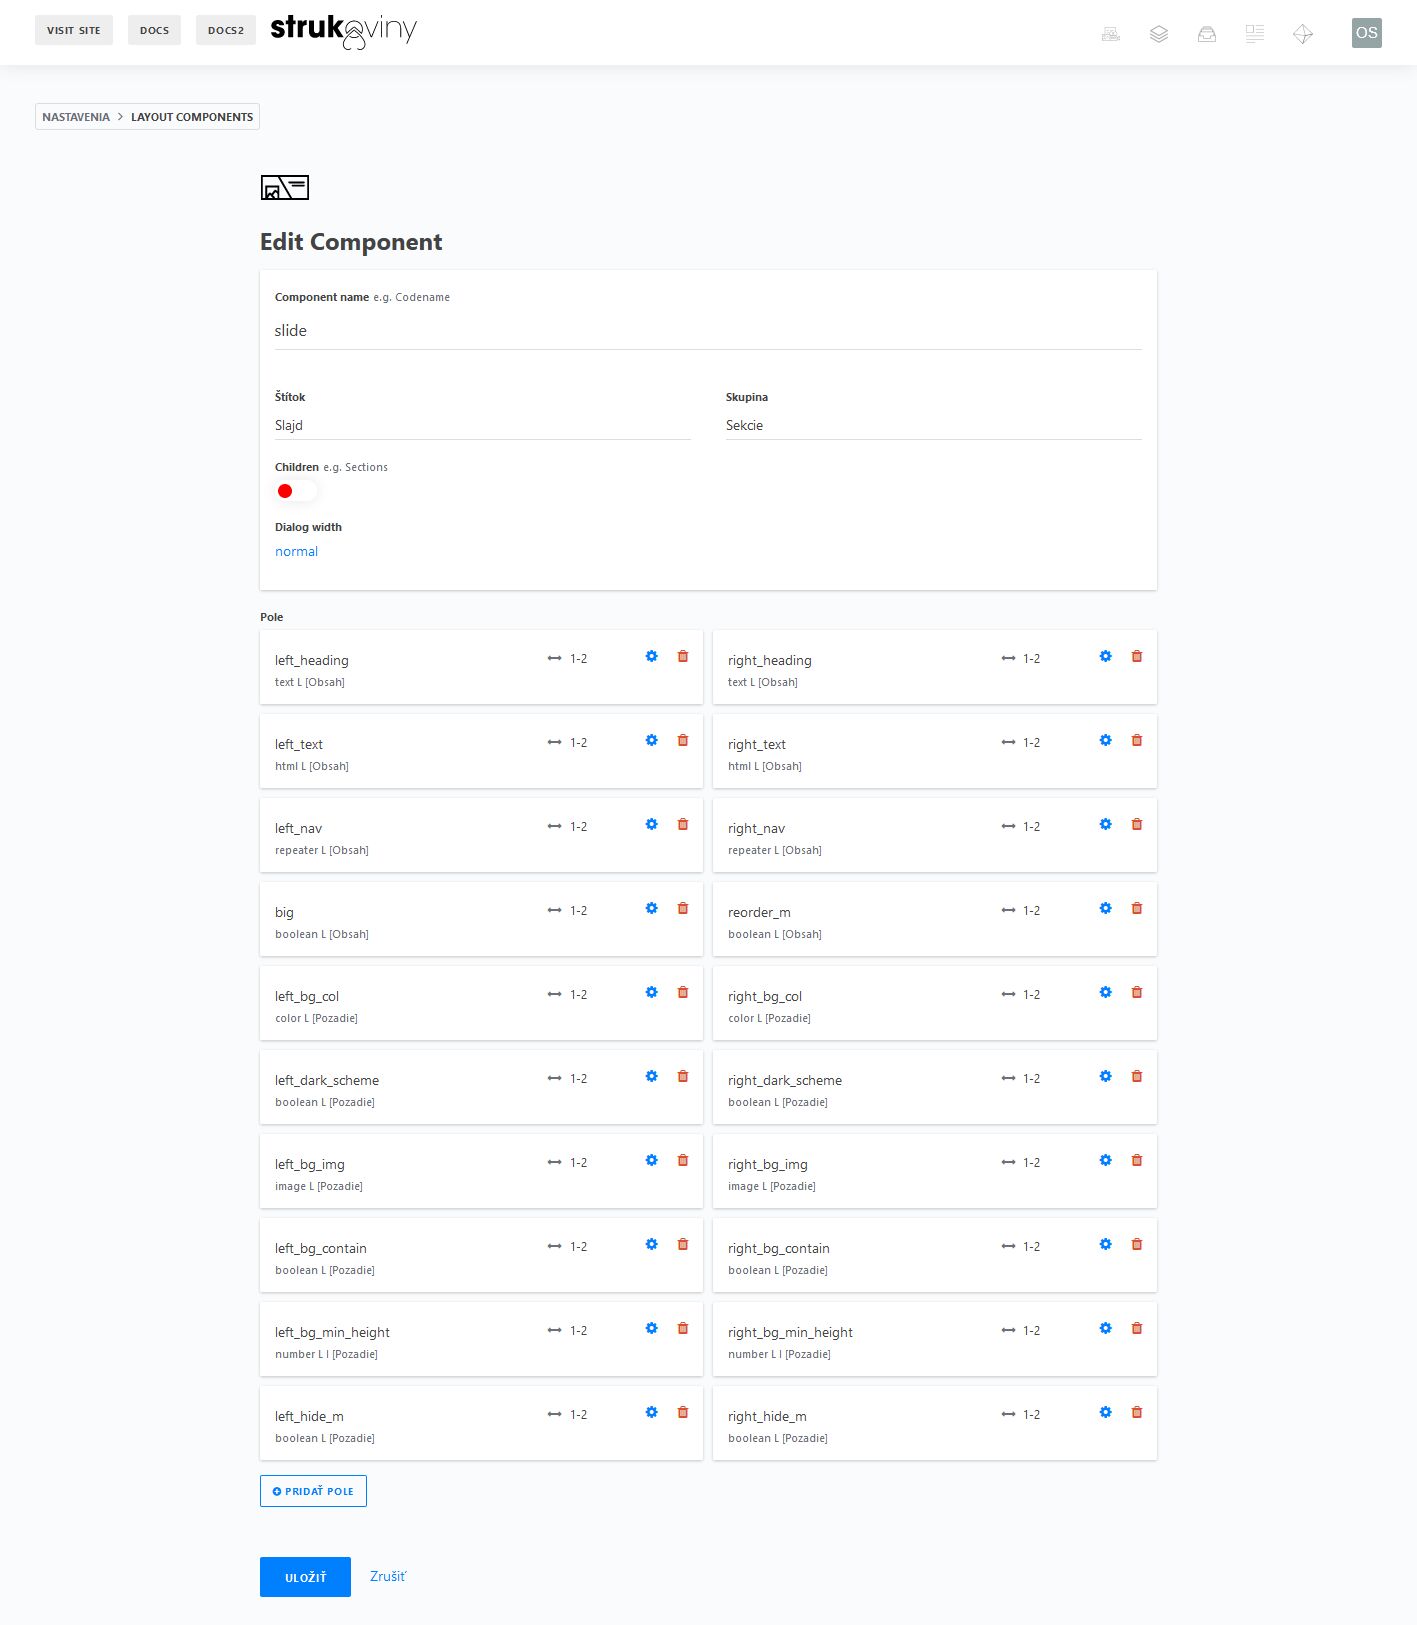
Task: Delete the left_bg_contain field
Action: coord(683,1244)
